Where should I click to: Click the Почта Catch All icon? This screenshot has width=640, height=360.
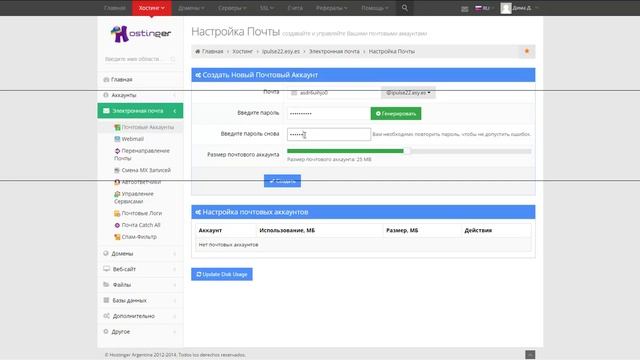click(x=117, y=225)
